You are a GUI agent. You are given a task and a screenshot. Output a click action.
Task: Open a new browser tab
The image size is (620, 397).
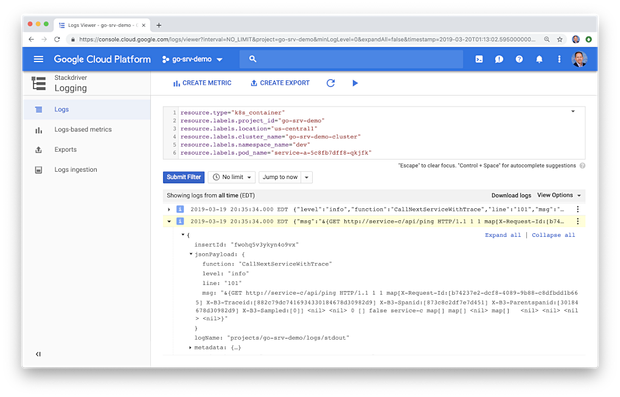point(159,25)
